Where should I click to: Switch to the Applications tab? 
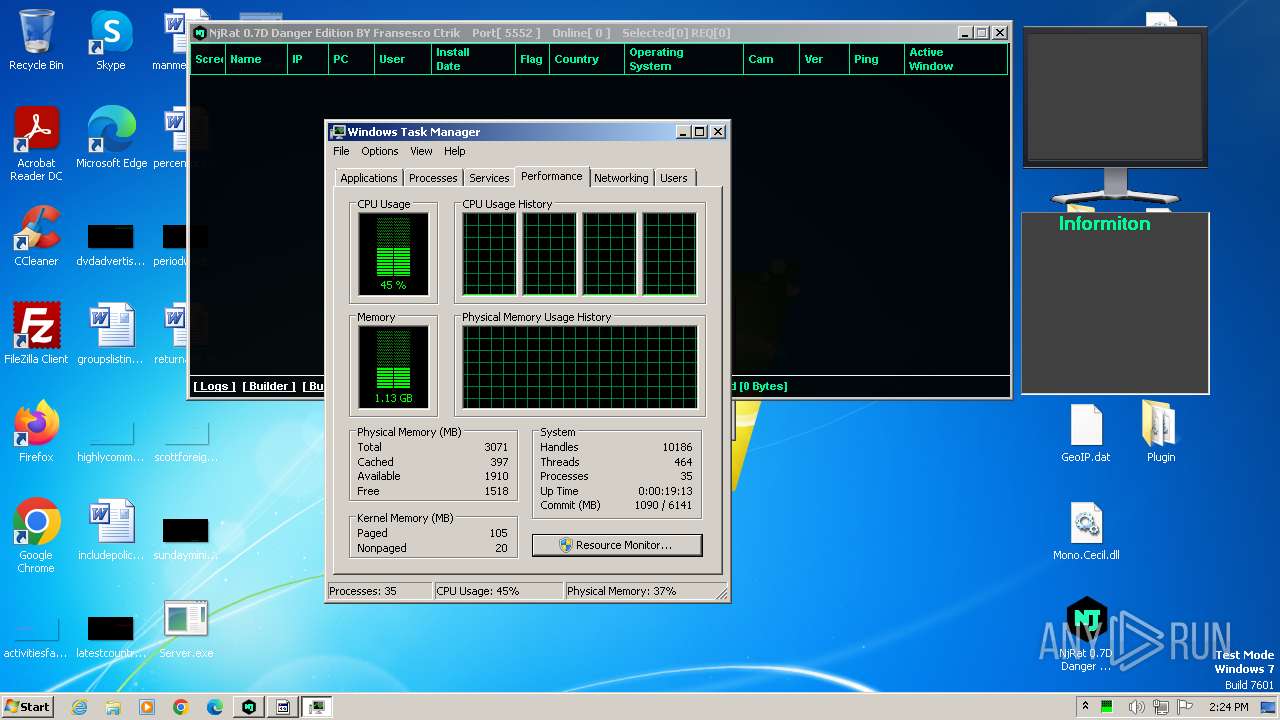pyautogui.click(x=368, y=178)
